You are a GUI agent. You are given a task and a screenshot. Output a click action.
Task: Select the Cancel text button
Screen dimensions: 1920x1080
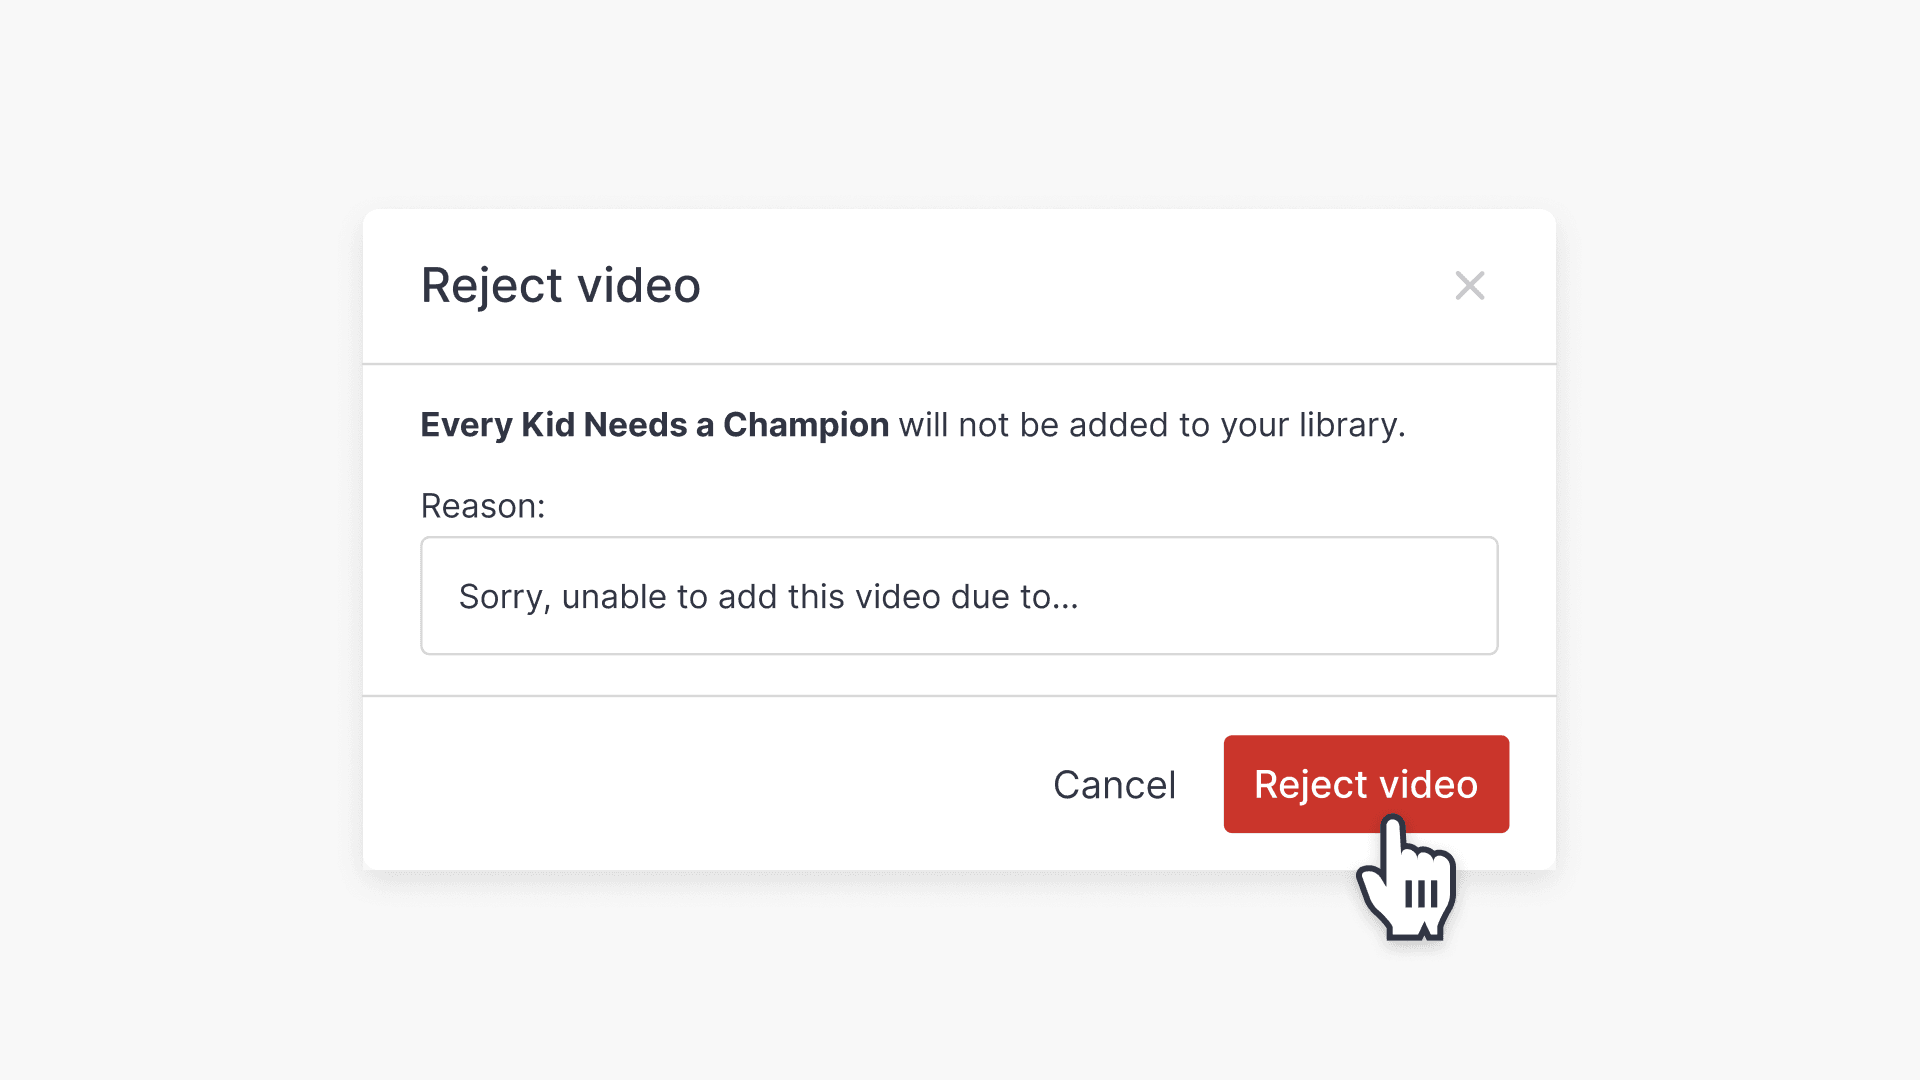(1114, 784)
